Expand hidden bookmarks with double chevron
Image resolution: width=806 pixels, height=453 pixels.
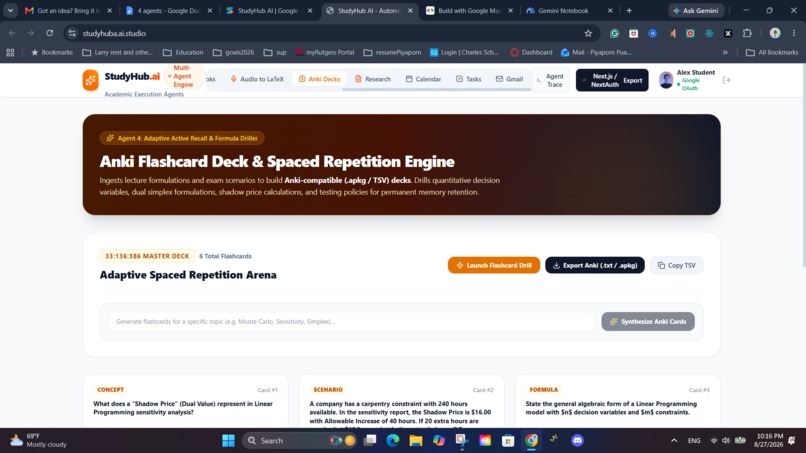[725, 52]
